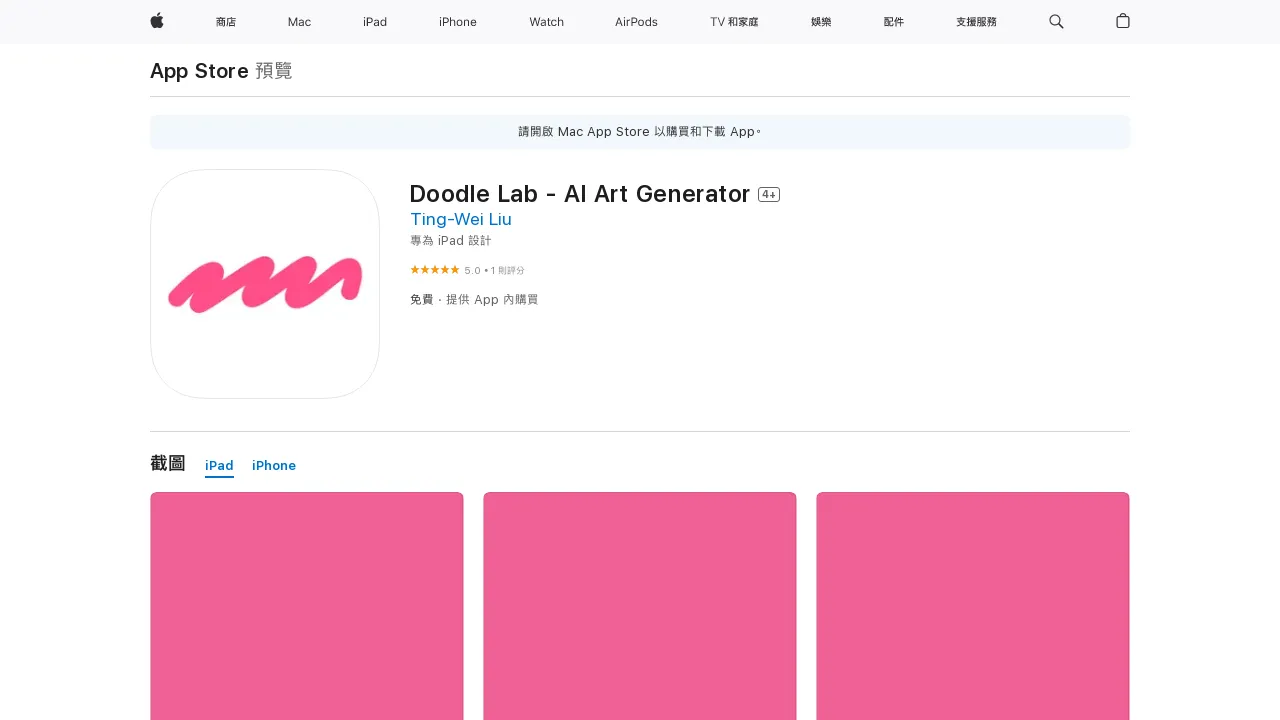Open the AirPods menu item
The image size is (1280, 720).
tap(636, 22)
